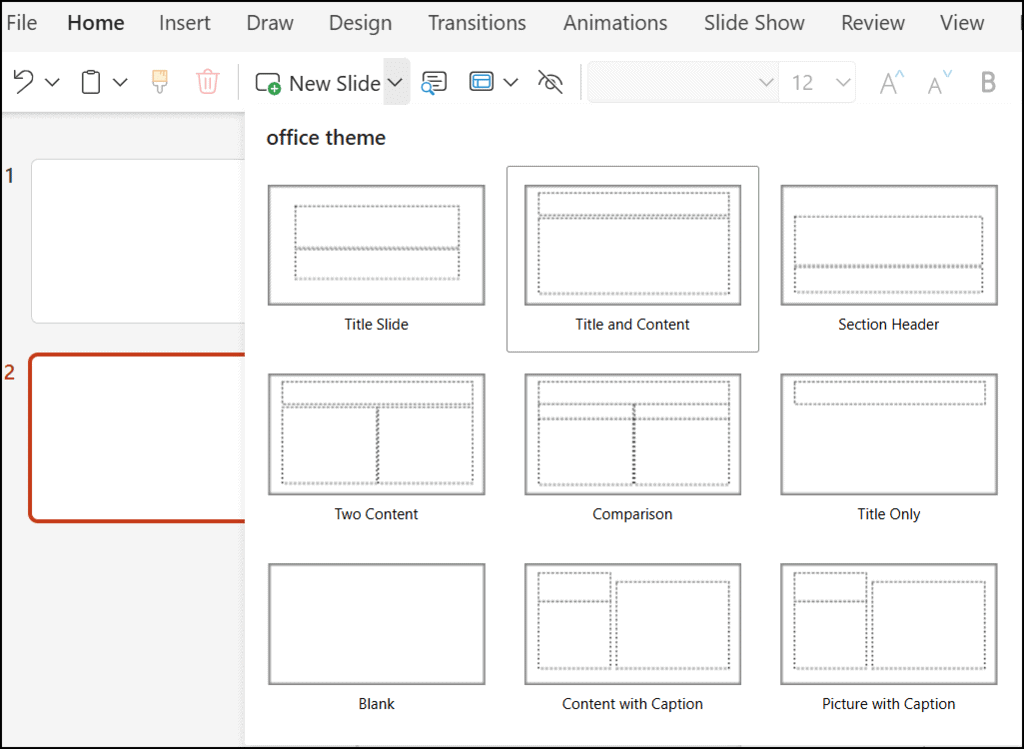The image size is (1024, 749).
Task: Open the slide layout icon
Action: coord(482,82)
